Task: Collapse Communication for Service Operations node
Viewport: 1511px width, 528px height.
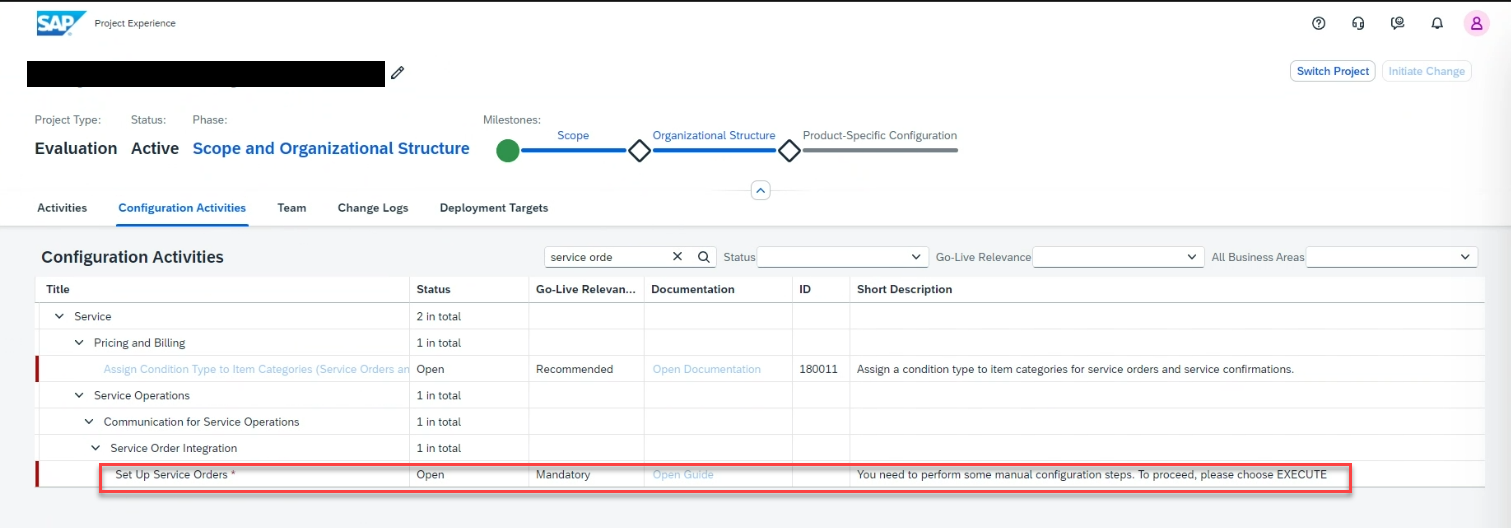Action: pyautogui.click(x=89, y=422)
